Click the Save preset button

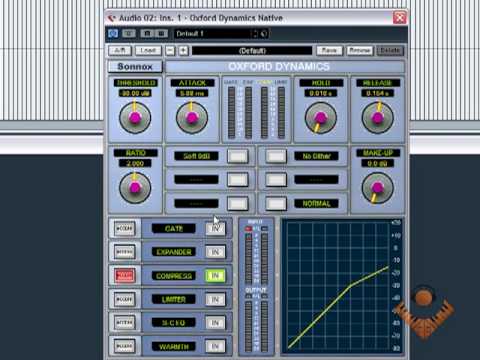coord(329,51)
